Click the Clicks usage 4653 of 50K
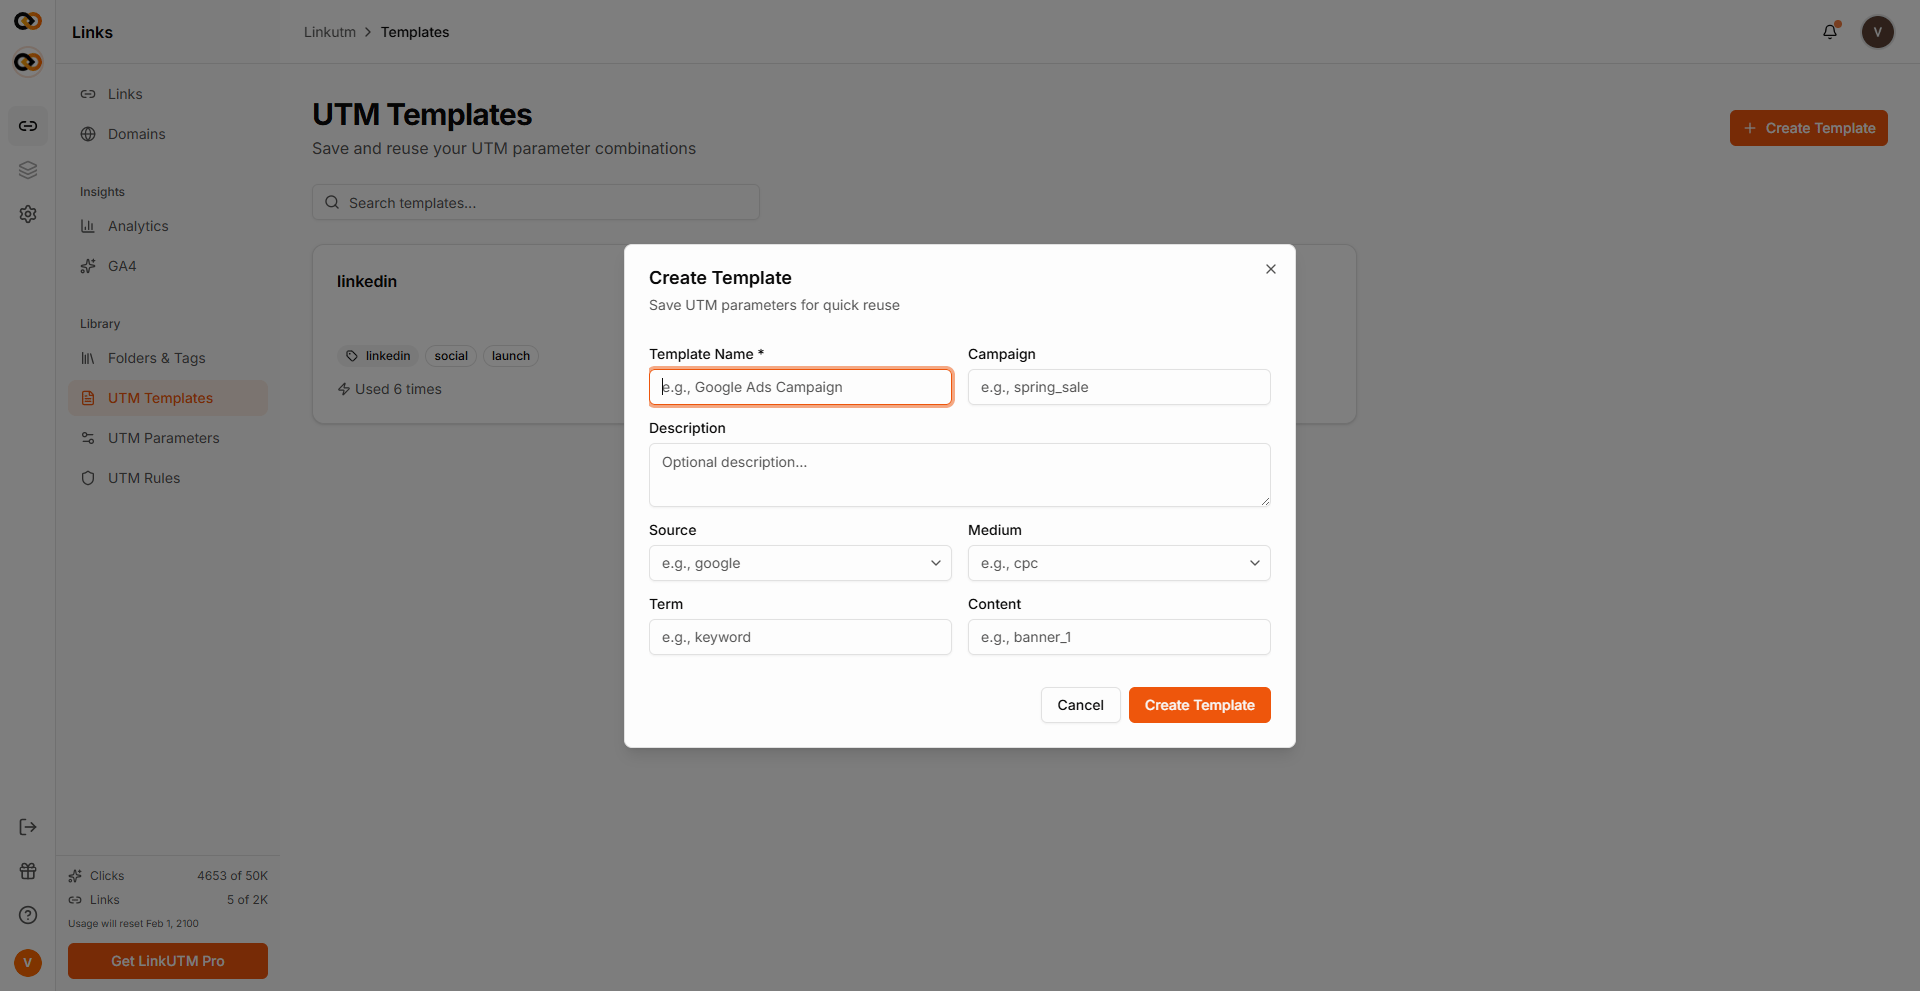The width and height of the screenshot is (1920, 991). 168,876
